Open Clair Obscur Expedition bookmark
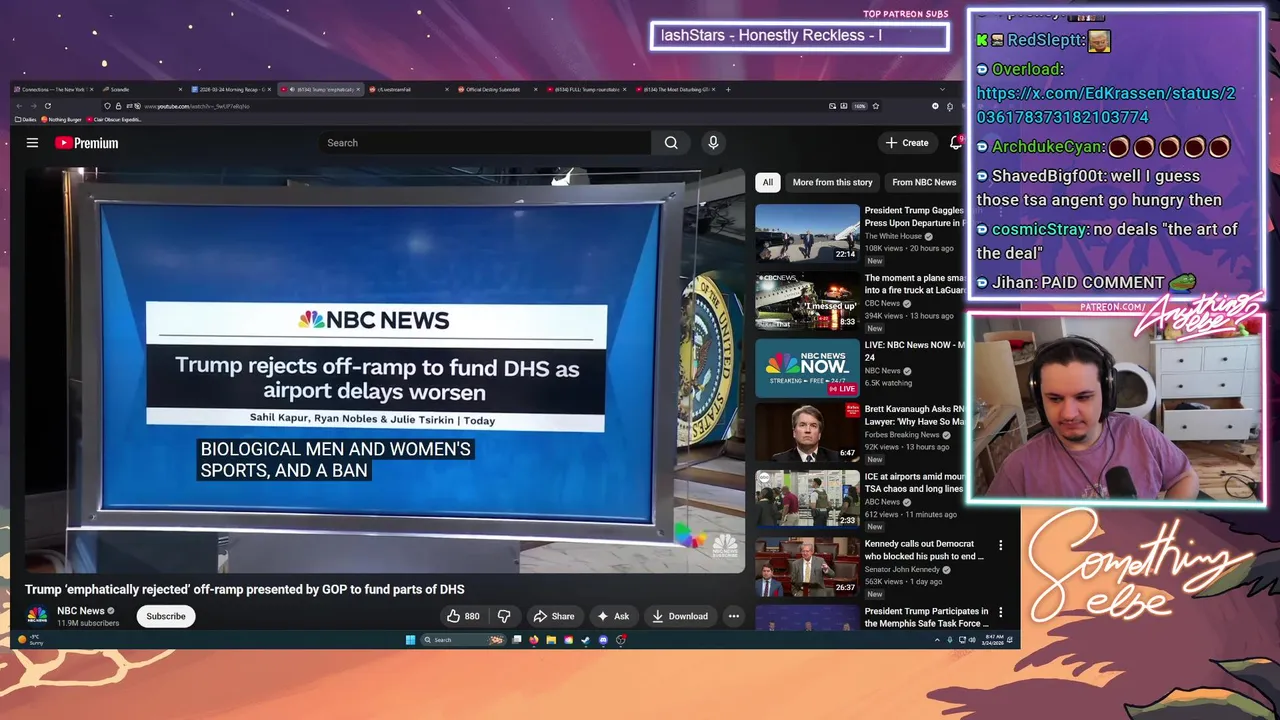This screenshot has height=720, width=1280. pyautogui.click(x=116, y=119)
